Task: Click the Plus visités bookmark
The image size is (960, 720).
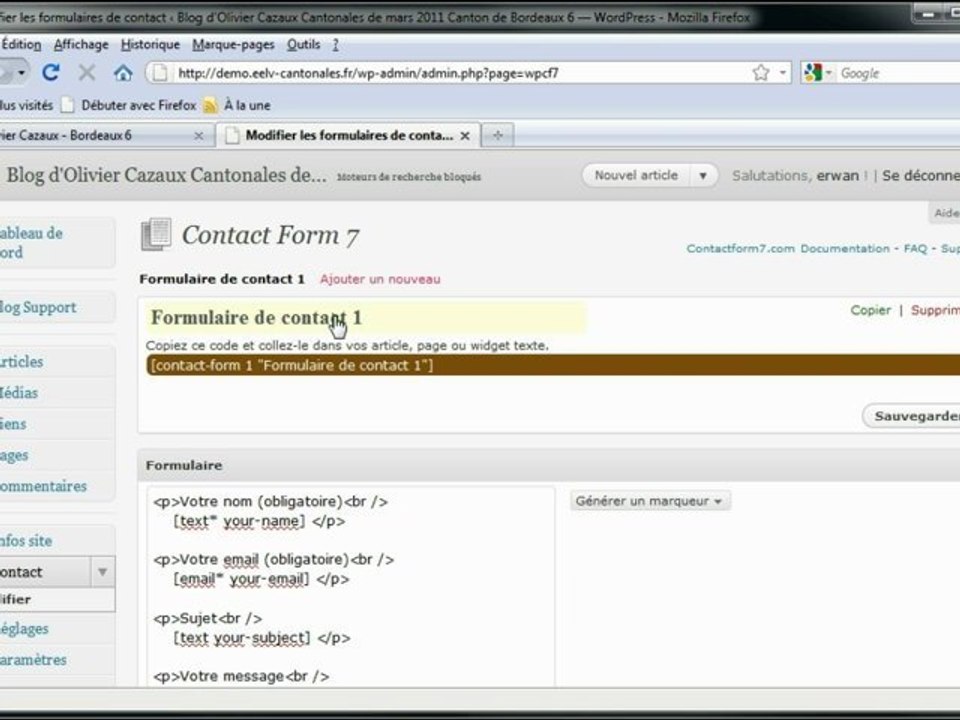Action: click(x=26, y=105)
